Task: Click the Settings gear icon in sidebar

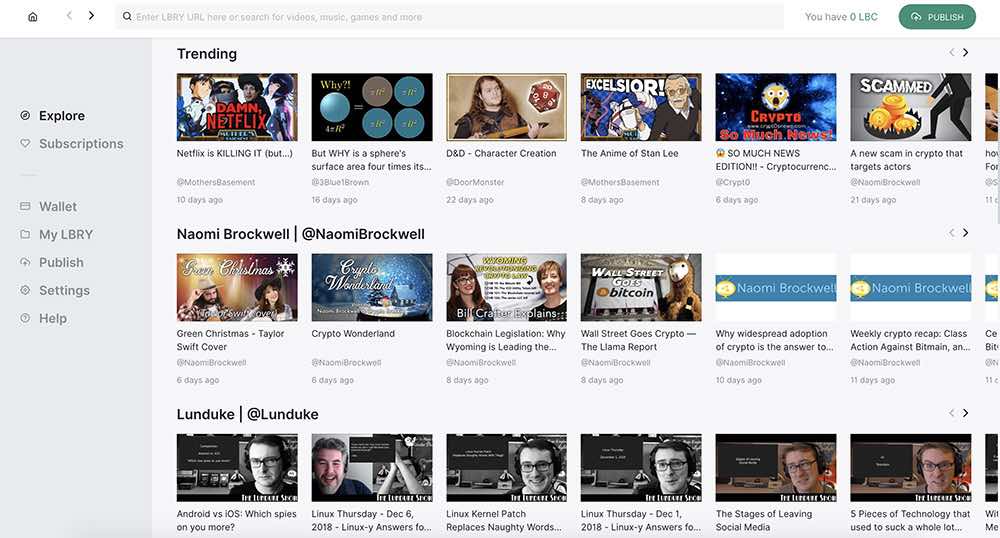Action: click(25, 290)
